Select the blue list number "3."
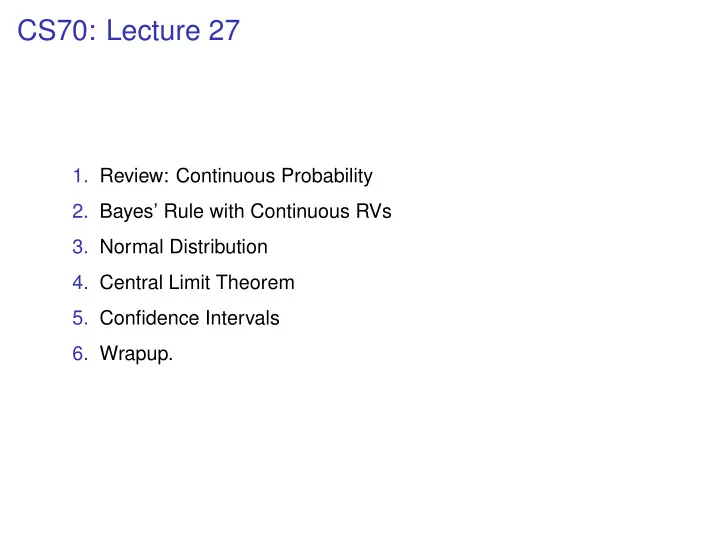 coord(80,247)
